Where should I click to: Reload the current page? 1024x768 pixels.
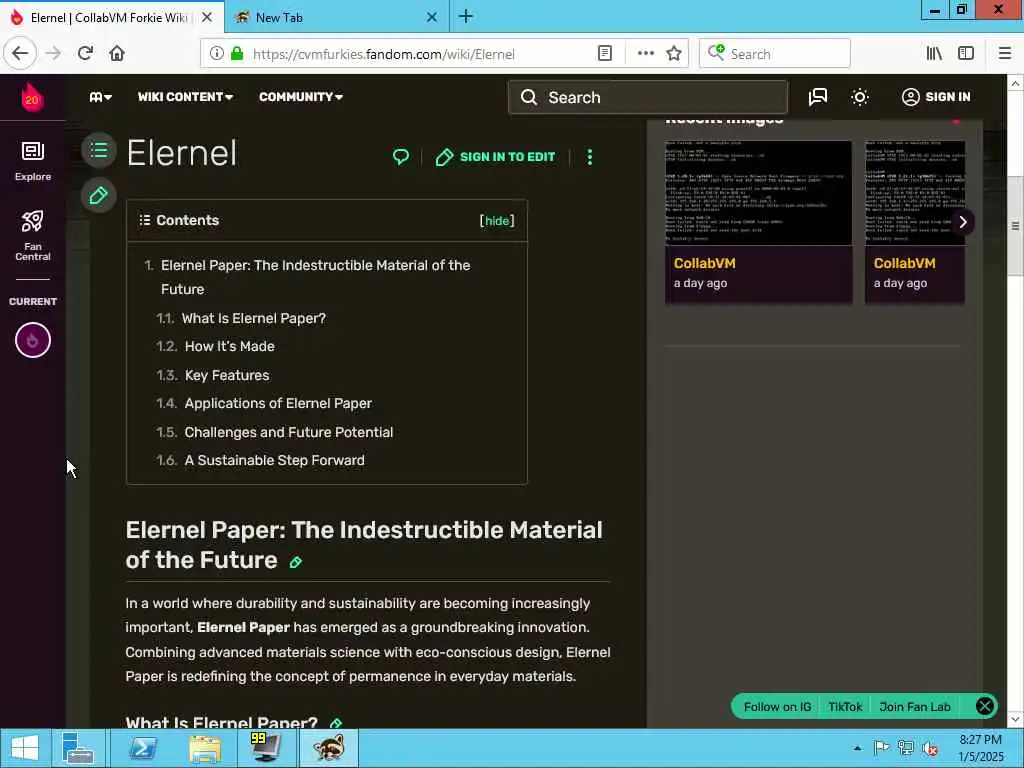click(x=85, y=54)
